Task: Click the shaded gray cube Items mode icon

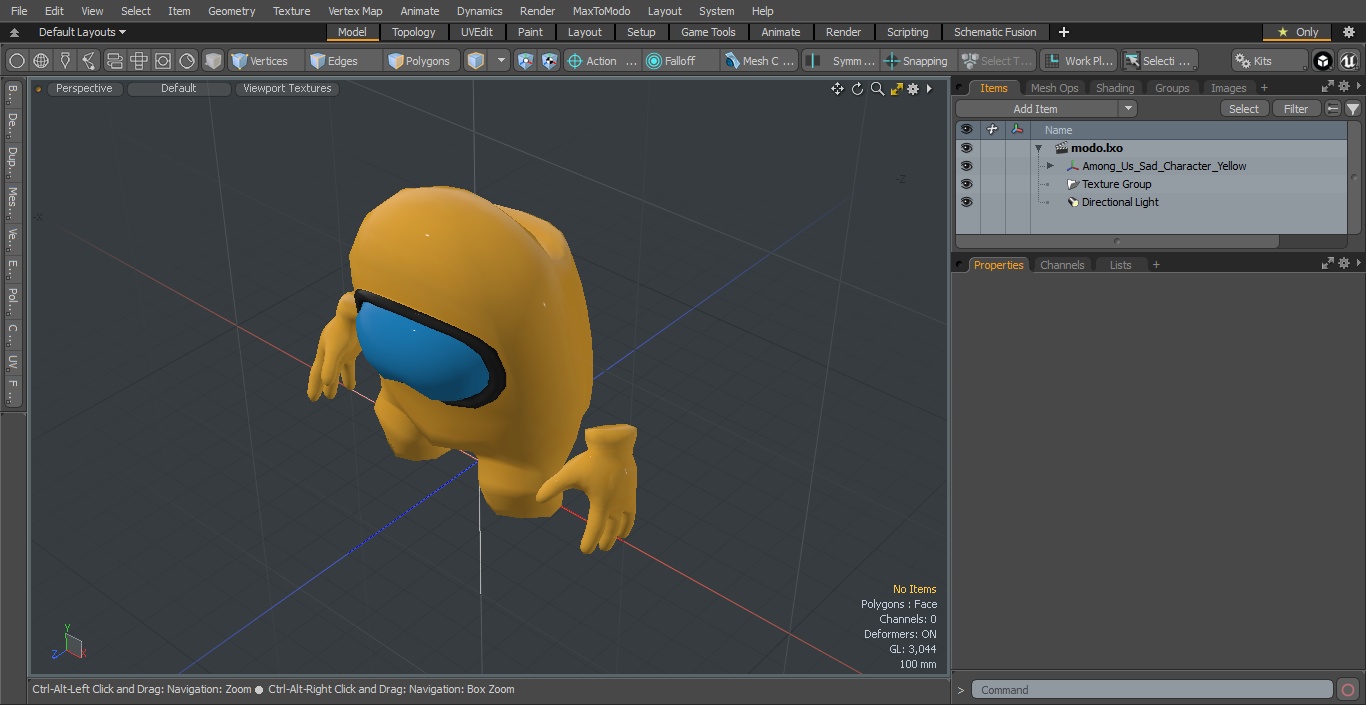Action: [x=213, y=61]
